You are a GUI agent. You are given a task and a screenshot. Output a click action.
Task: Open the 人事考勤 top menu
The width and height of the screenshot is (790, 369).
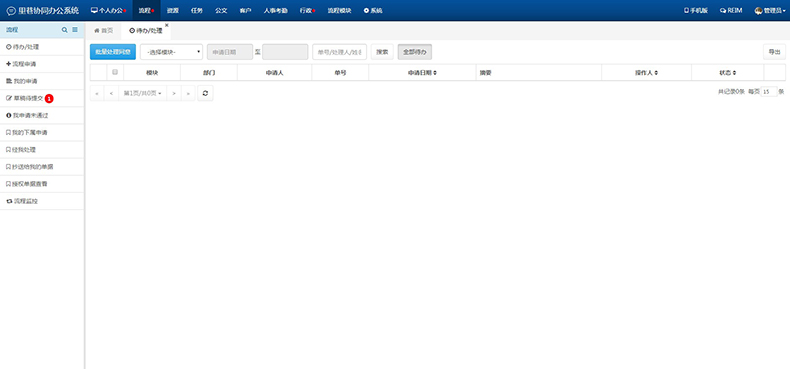point(276,10)
